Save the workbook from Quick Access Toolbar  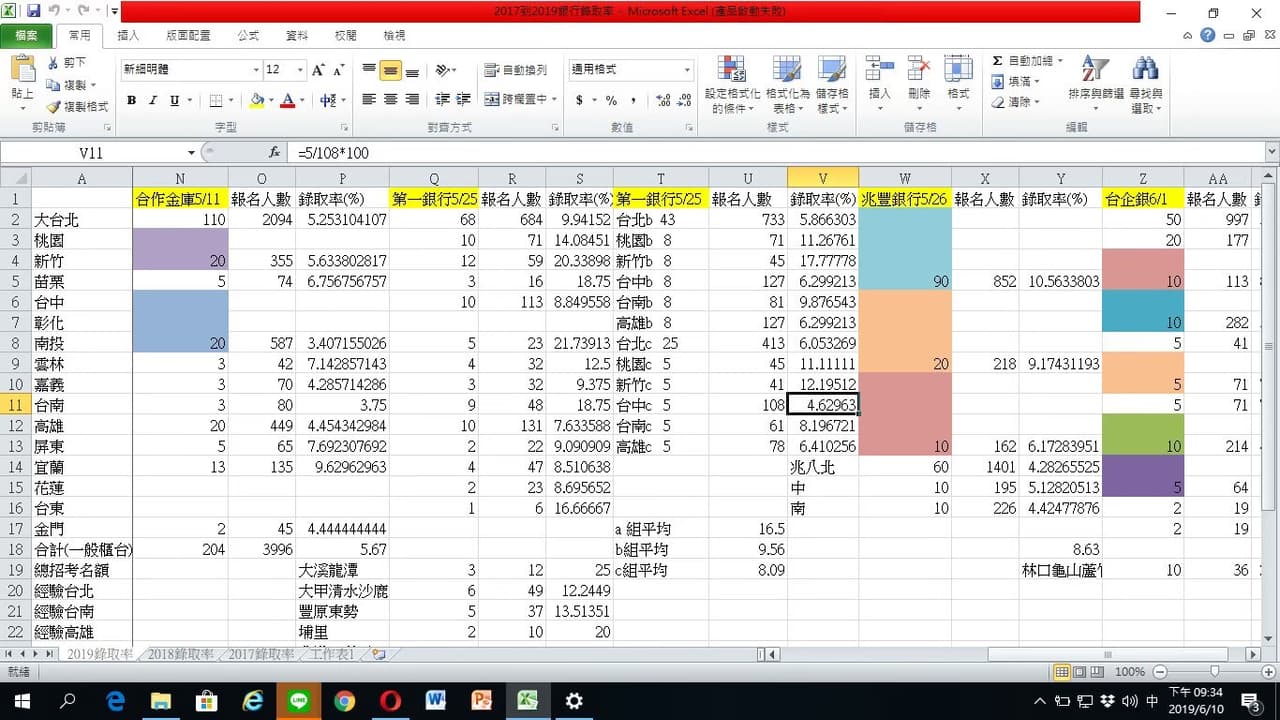33,11
